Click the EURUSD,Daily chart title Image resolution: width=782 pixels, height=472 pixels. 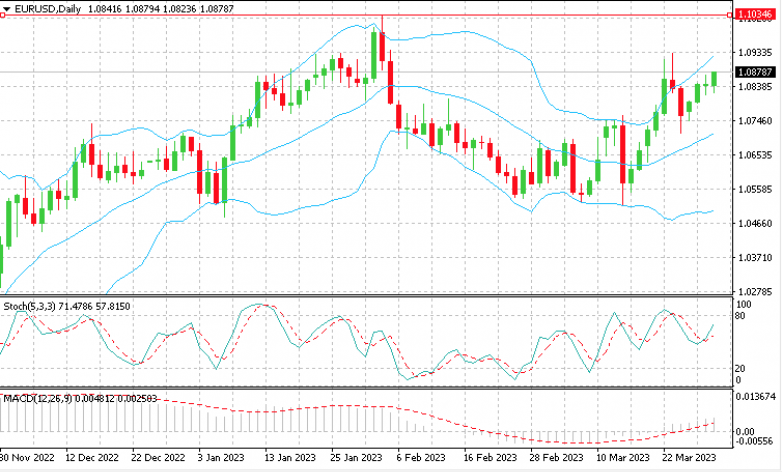pos(48,9)
